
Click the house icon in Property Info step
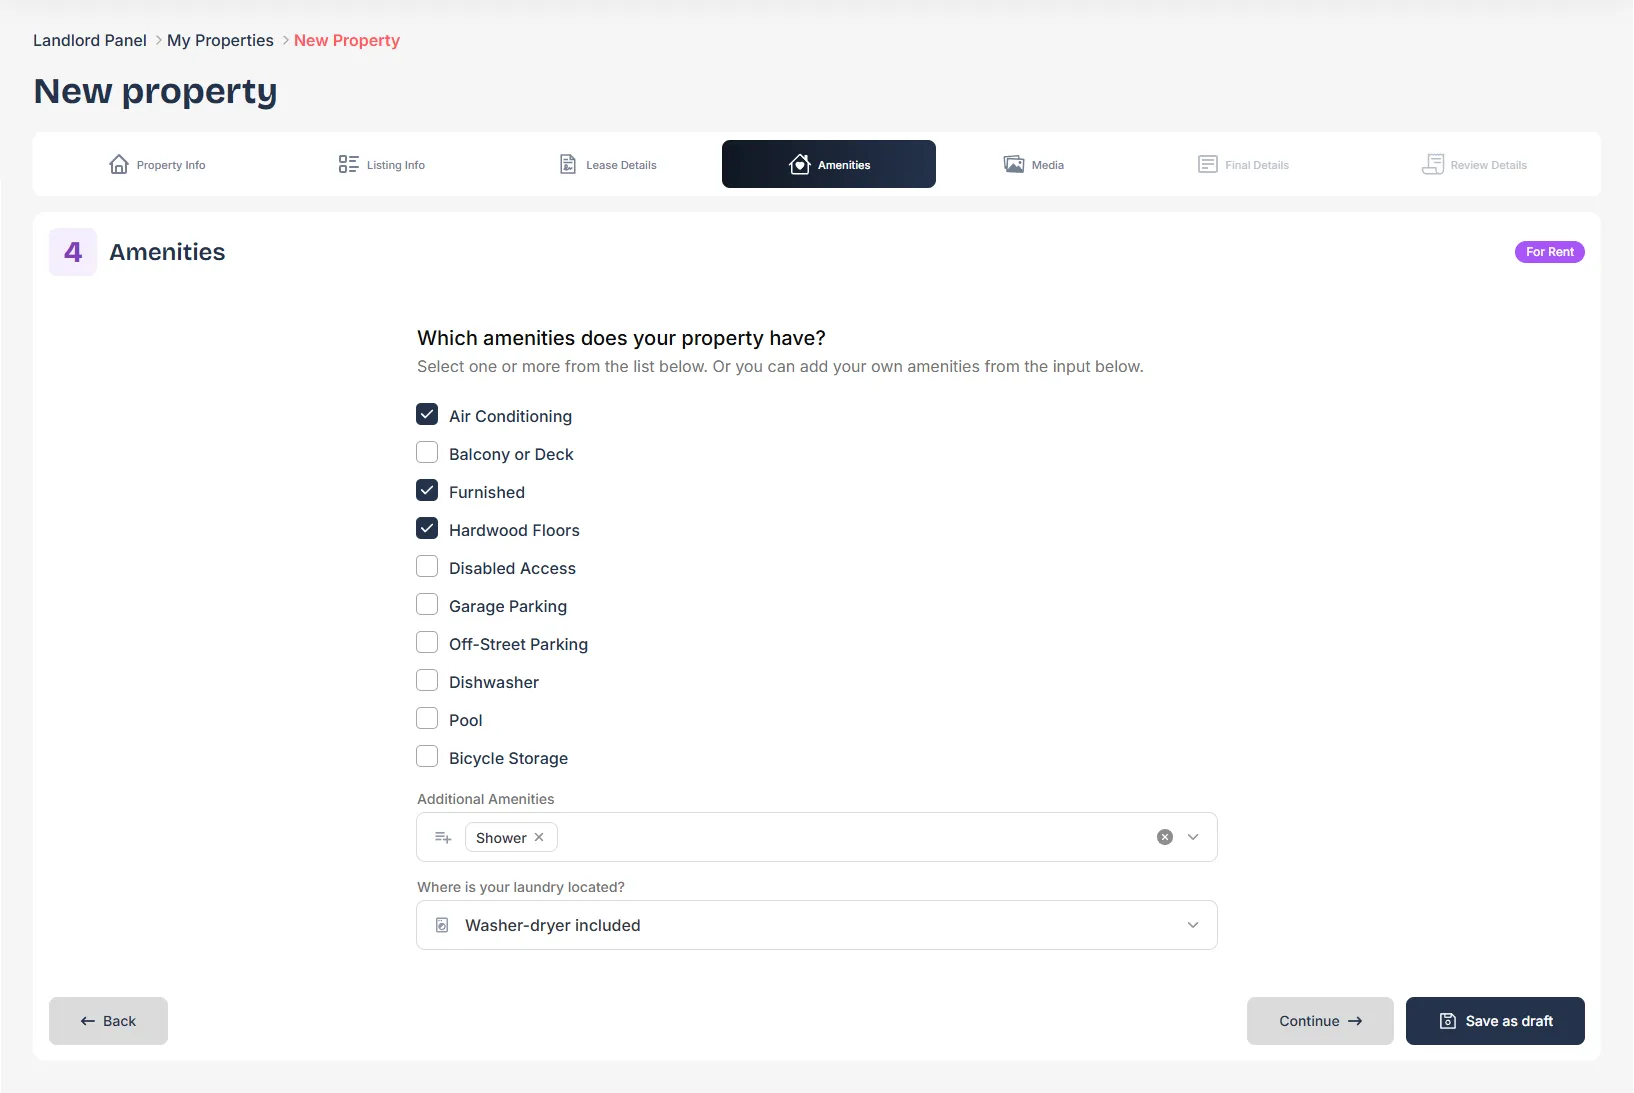tap(119, 164)
